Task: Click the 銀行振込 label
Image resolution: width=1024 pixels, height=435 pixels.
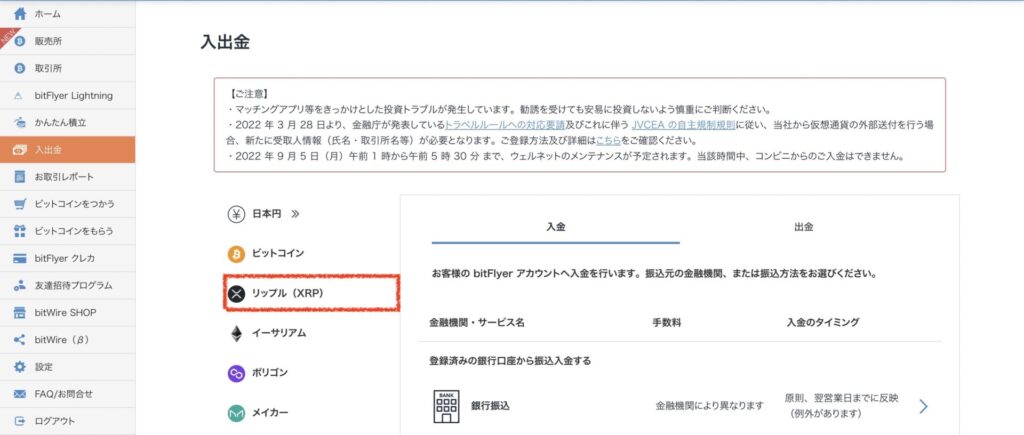Action: pyautogui.click(x=490, y=406)
